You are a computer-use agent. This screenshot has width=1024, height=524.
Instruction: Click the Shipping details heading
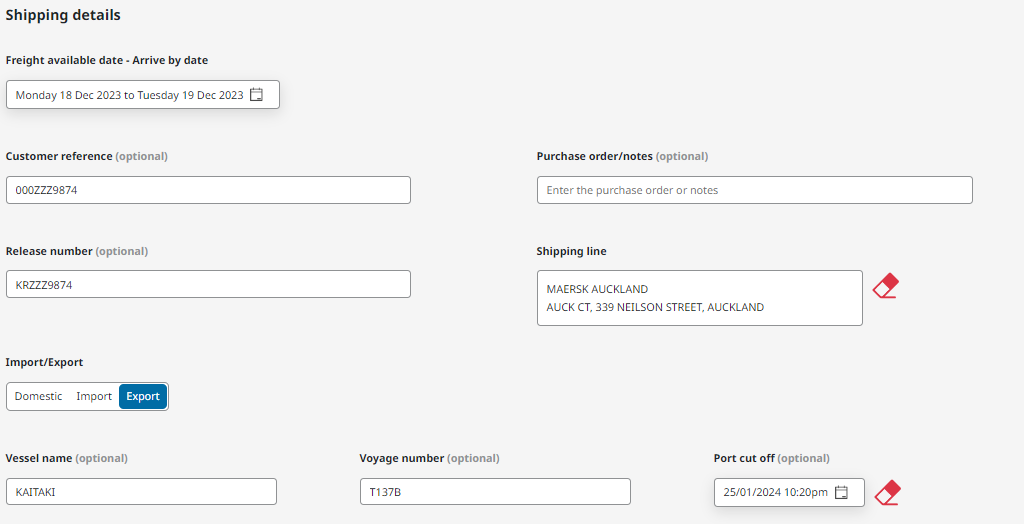pos(63,16)
